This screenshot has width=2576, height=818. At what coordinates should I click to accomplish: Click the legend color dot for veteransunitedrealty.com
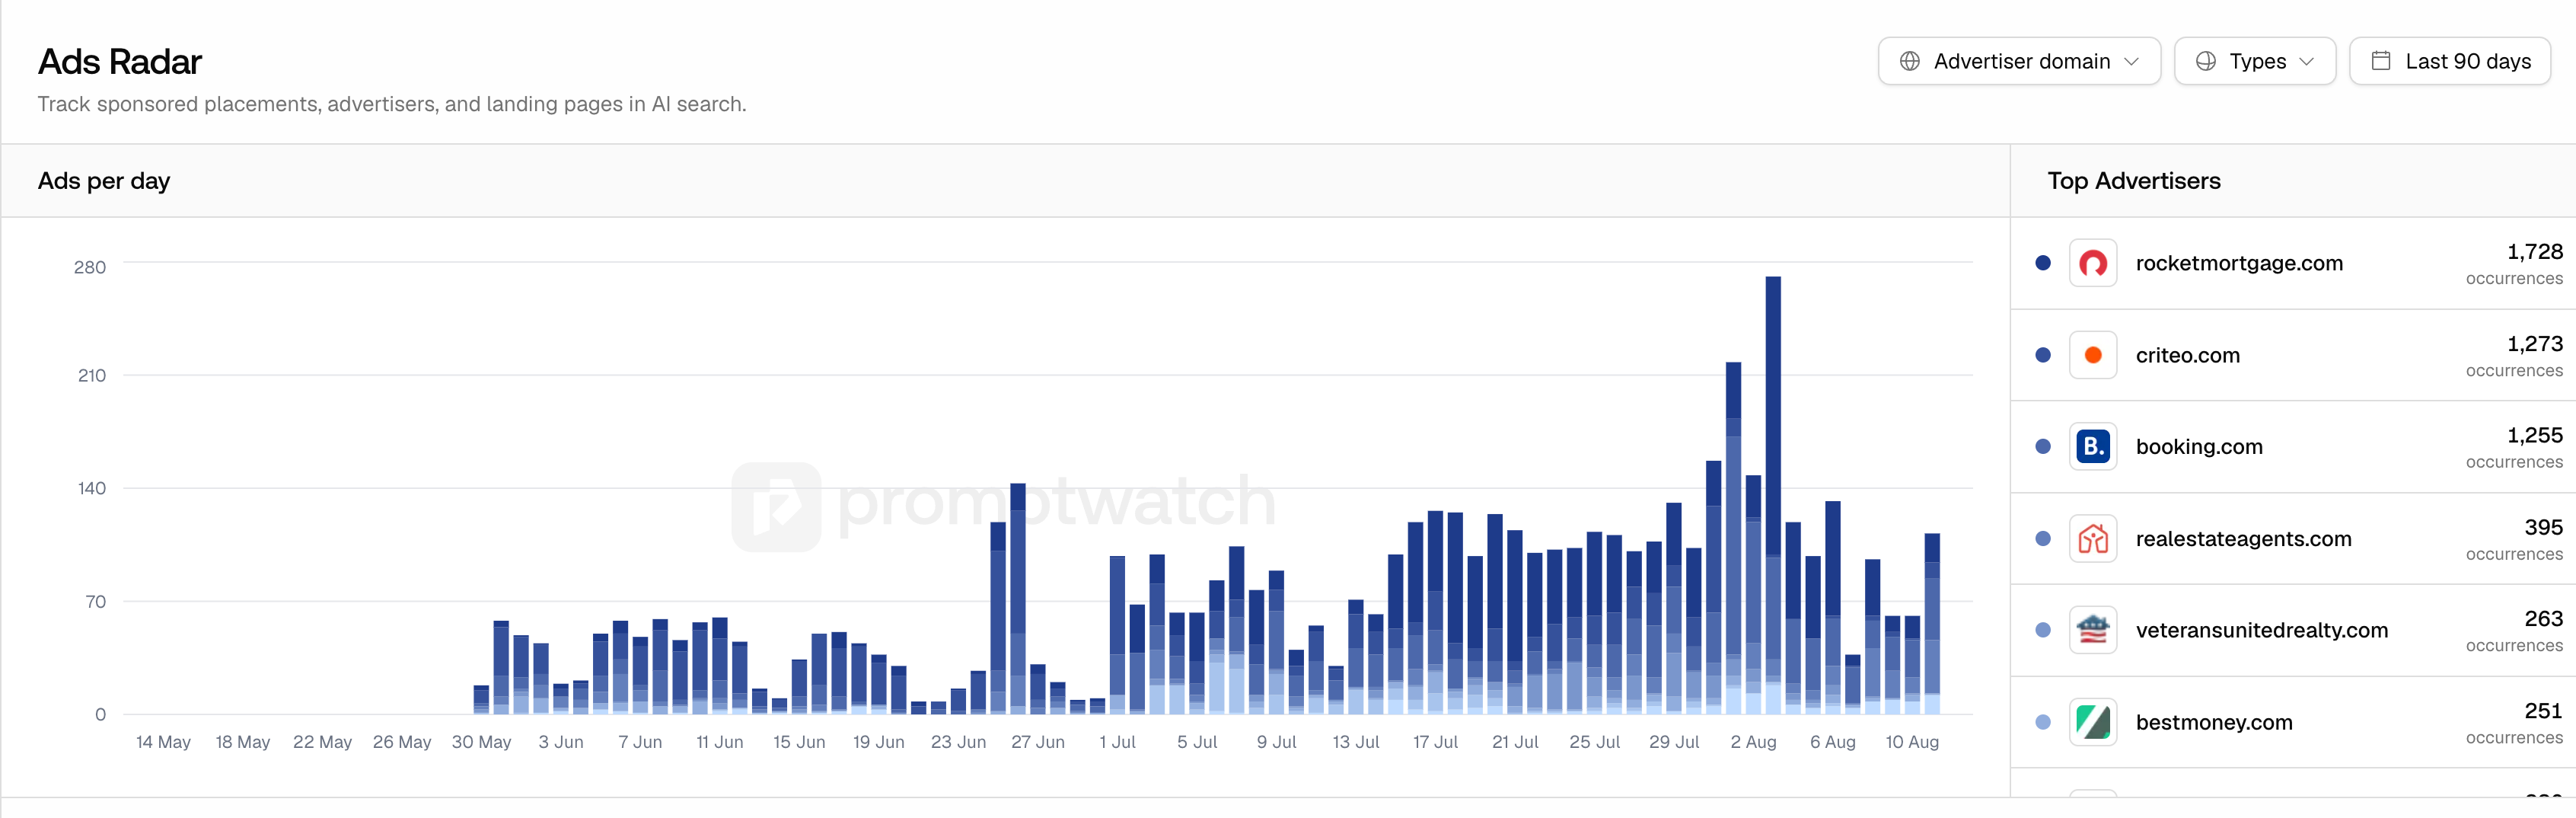2042,630
